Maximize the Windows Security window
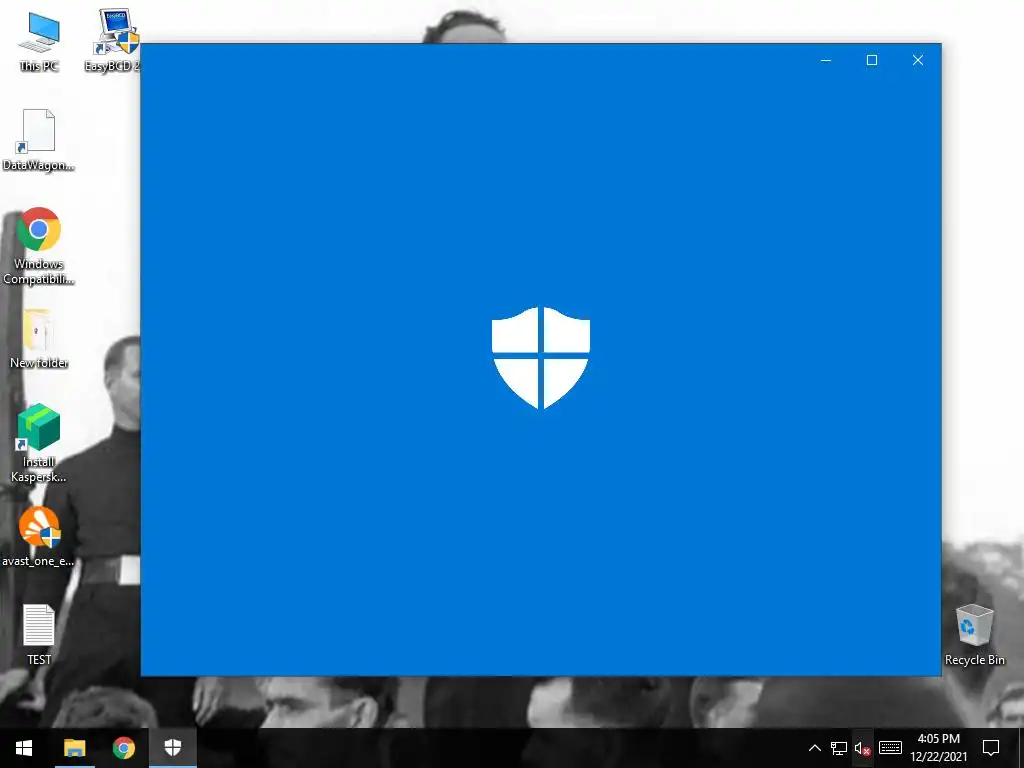 tap(872, 60)
